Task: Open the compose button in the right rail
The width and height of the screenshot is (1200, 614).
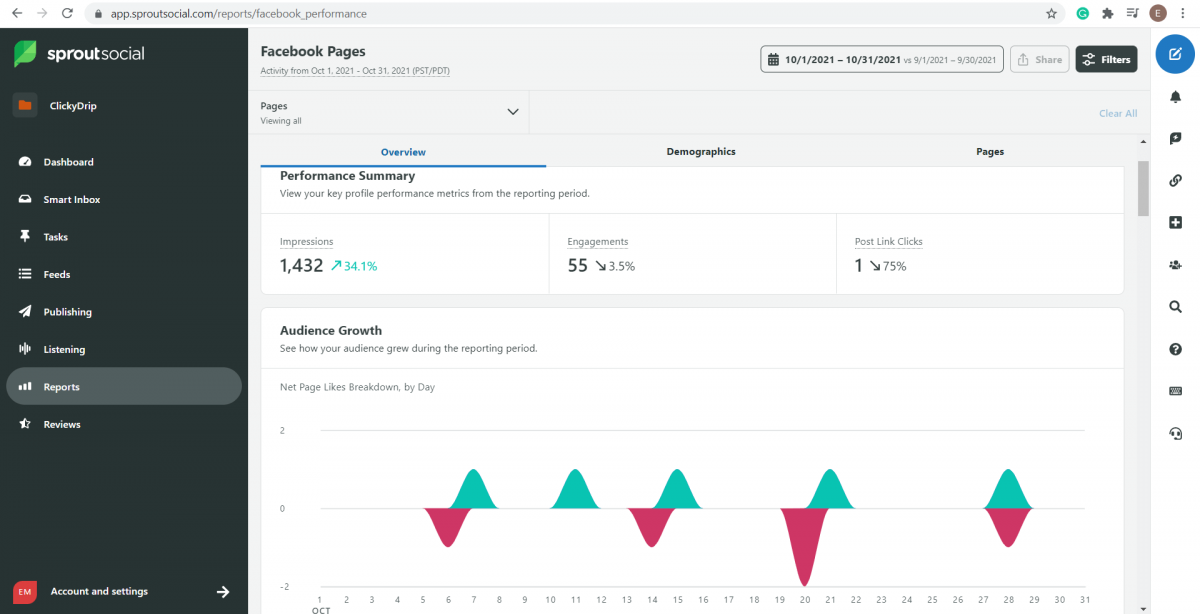Action: 1175,55
